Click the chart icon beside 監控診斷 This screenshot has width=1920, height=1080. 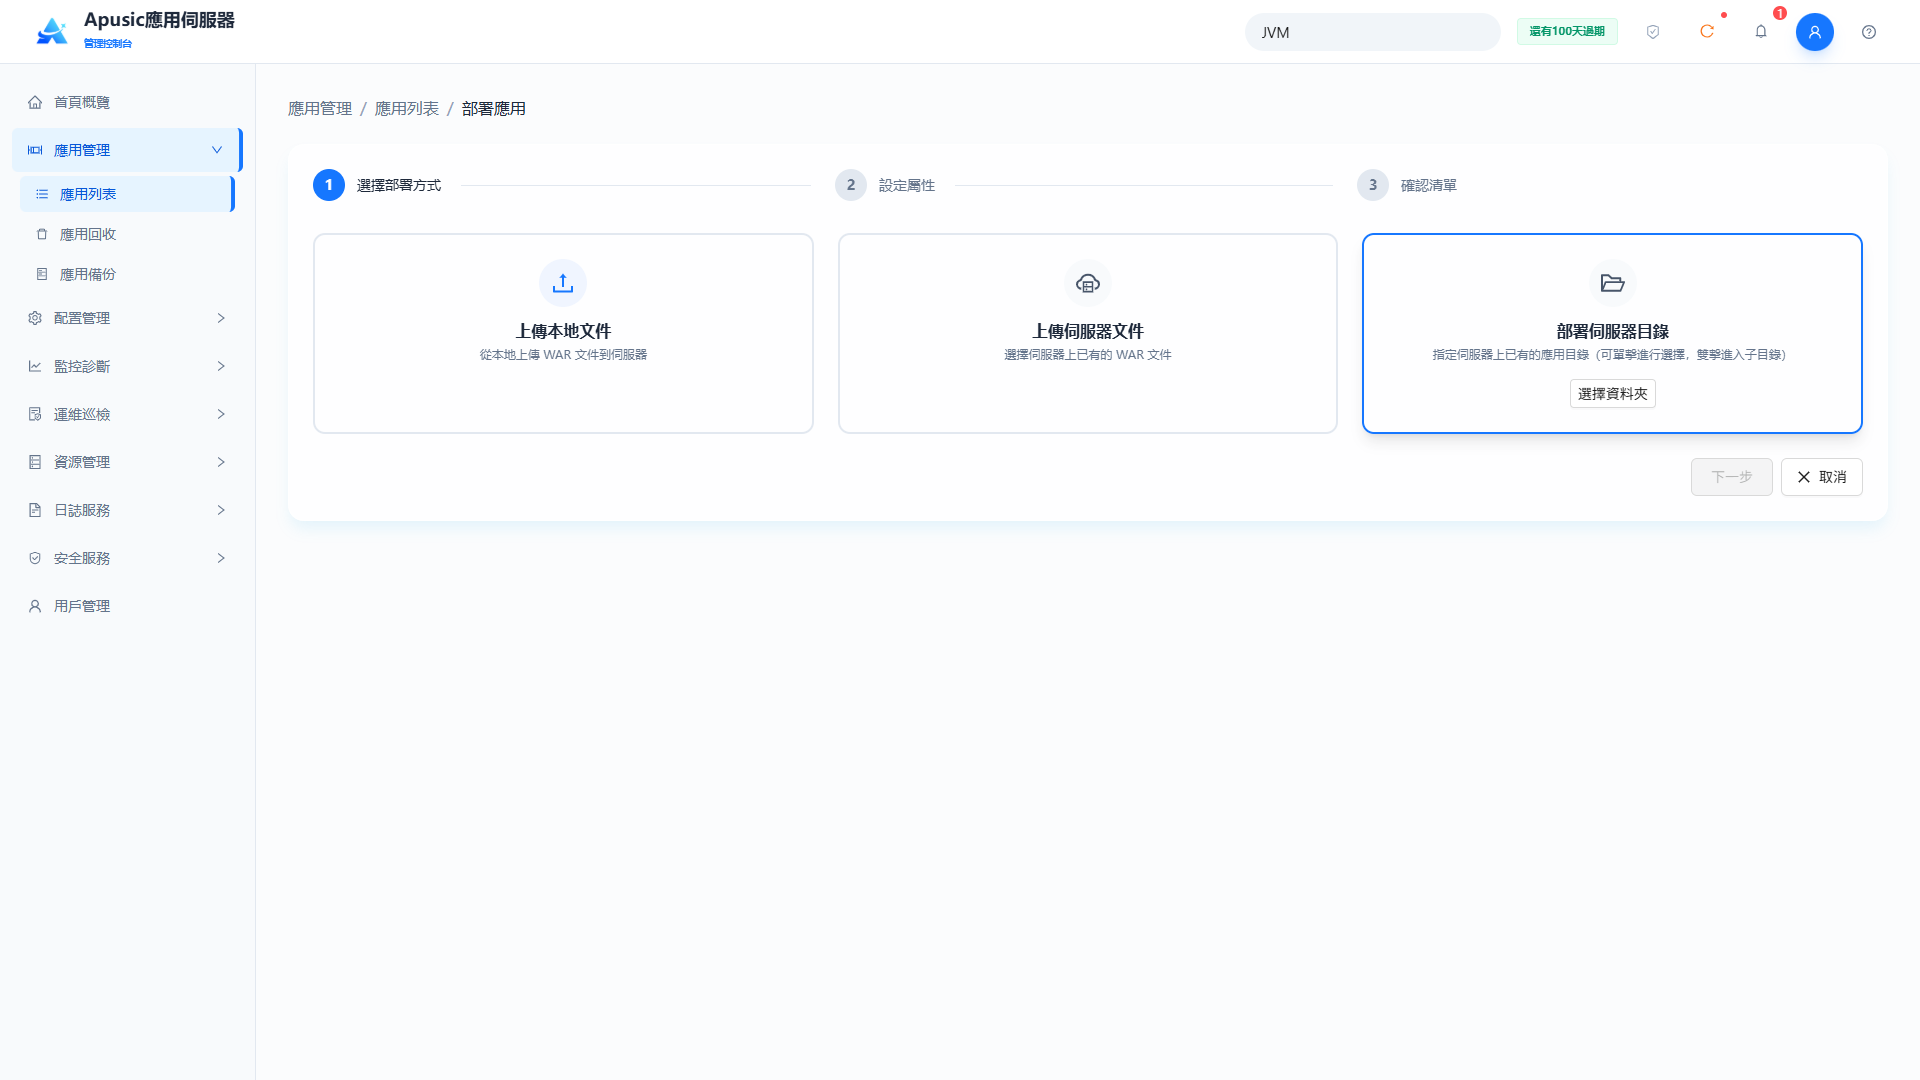coord(35,366)
